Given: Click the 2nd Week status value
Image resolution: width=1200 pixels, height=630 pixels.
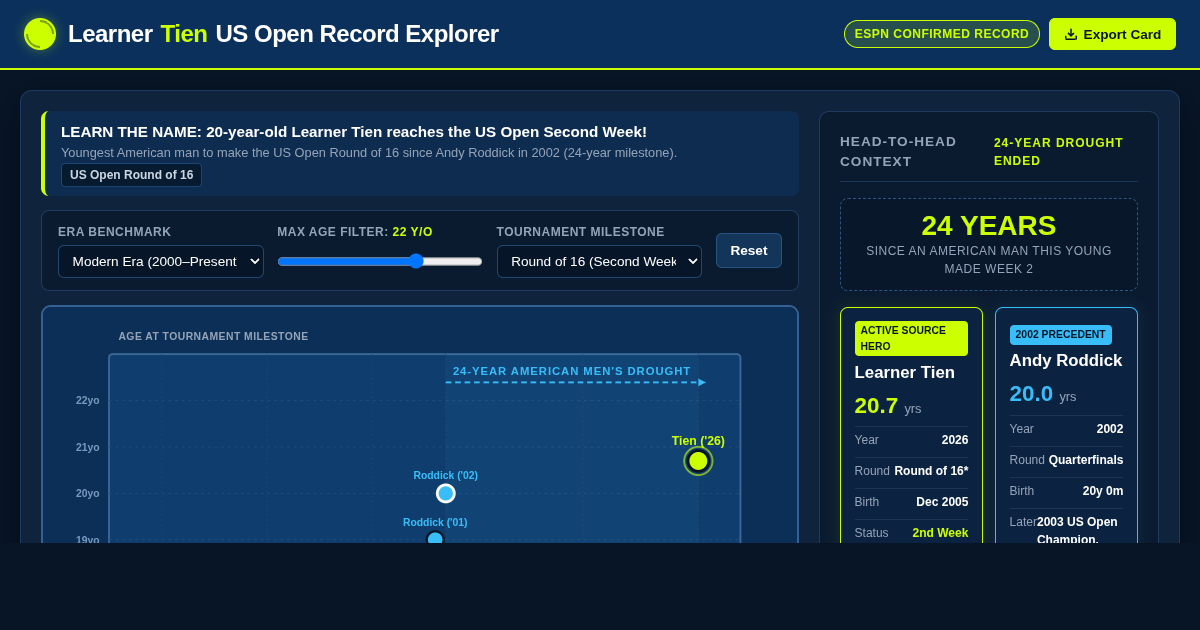Looking at the screenshot, I should click(940, 533).
